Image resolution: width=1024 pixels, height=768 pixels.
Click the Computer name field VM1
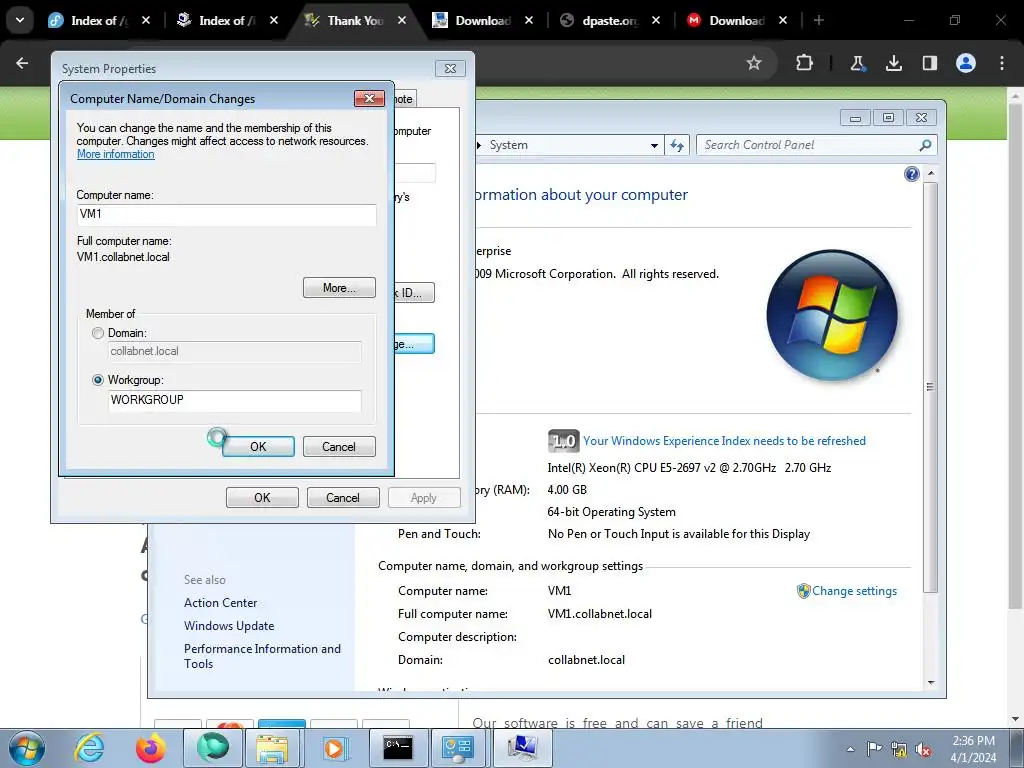click(x=227, y=215)
